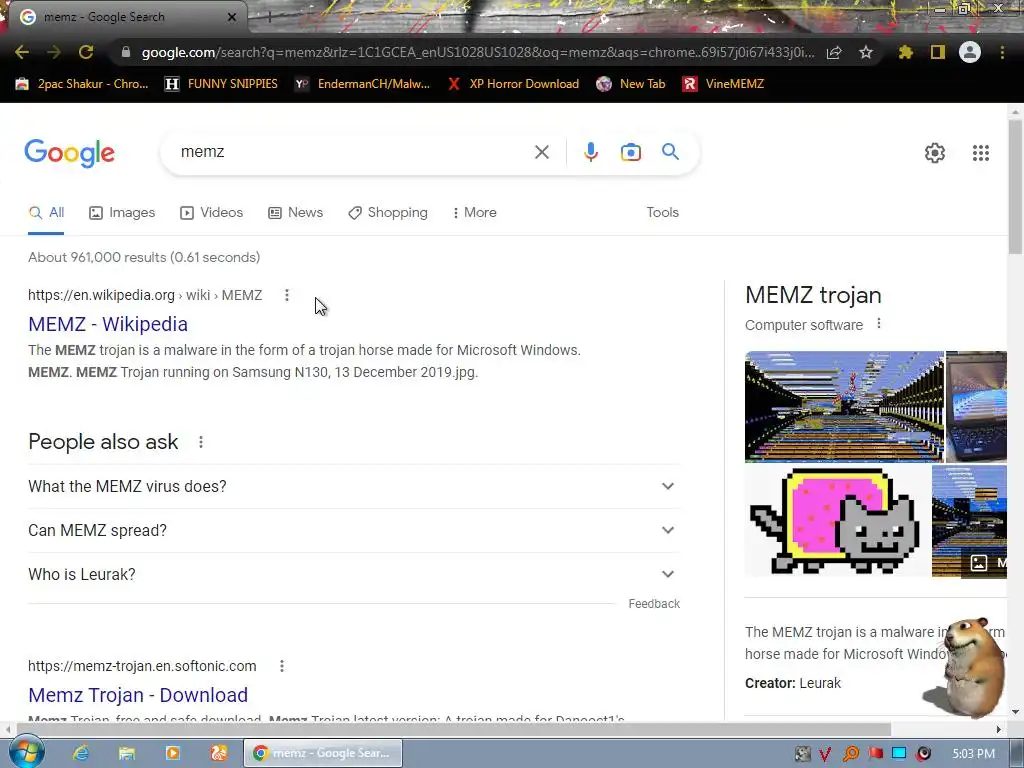Open the XP Horror Download bookmark
1024x768 pixels.
513,84
